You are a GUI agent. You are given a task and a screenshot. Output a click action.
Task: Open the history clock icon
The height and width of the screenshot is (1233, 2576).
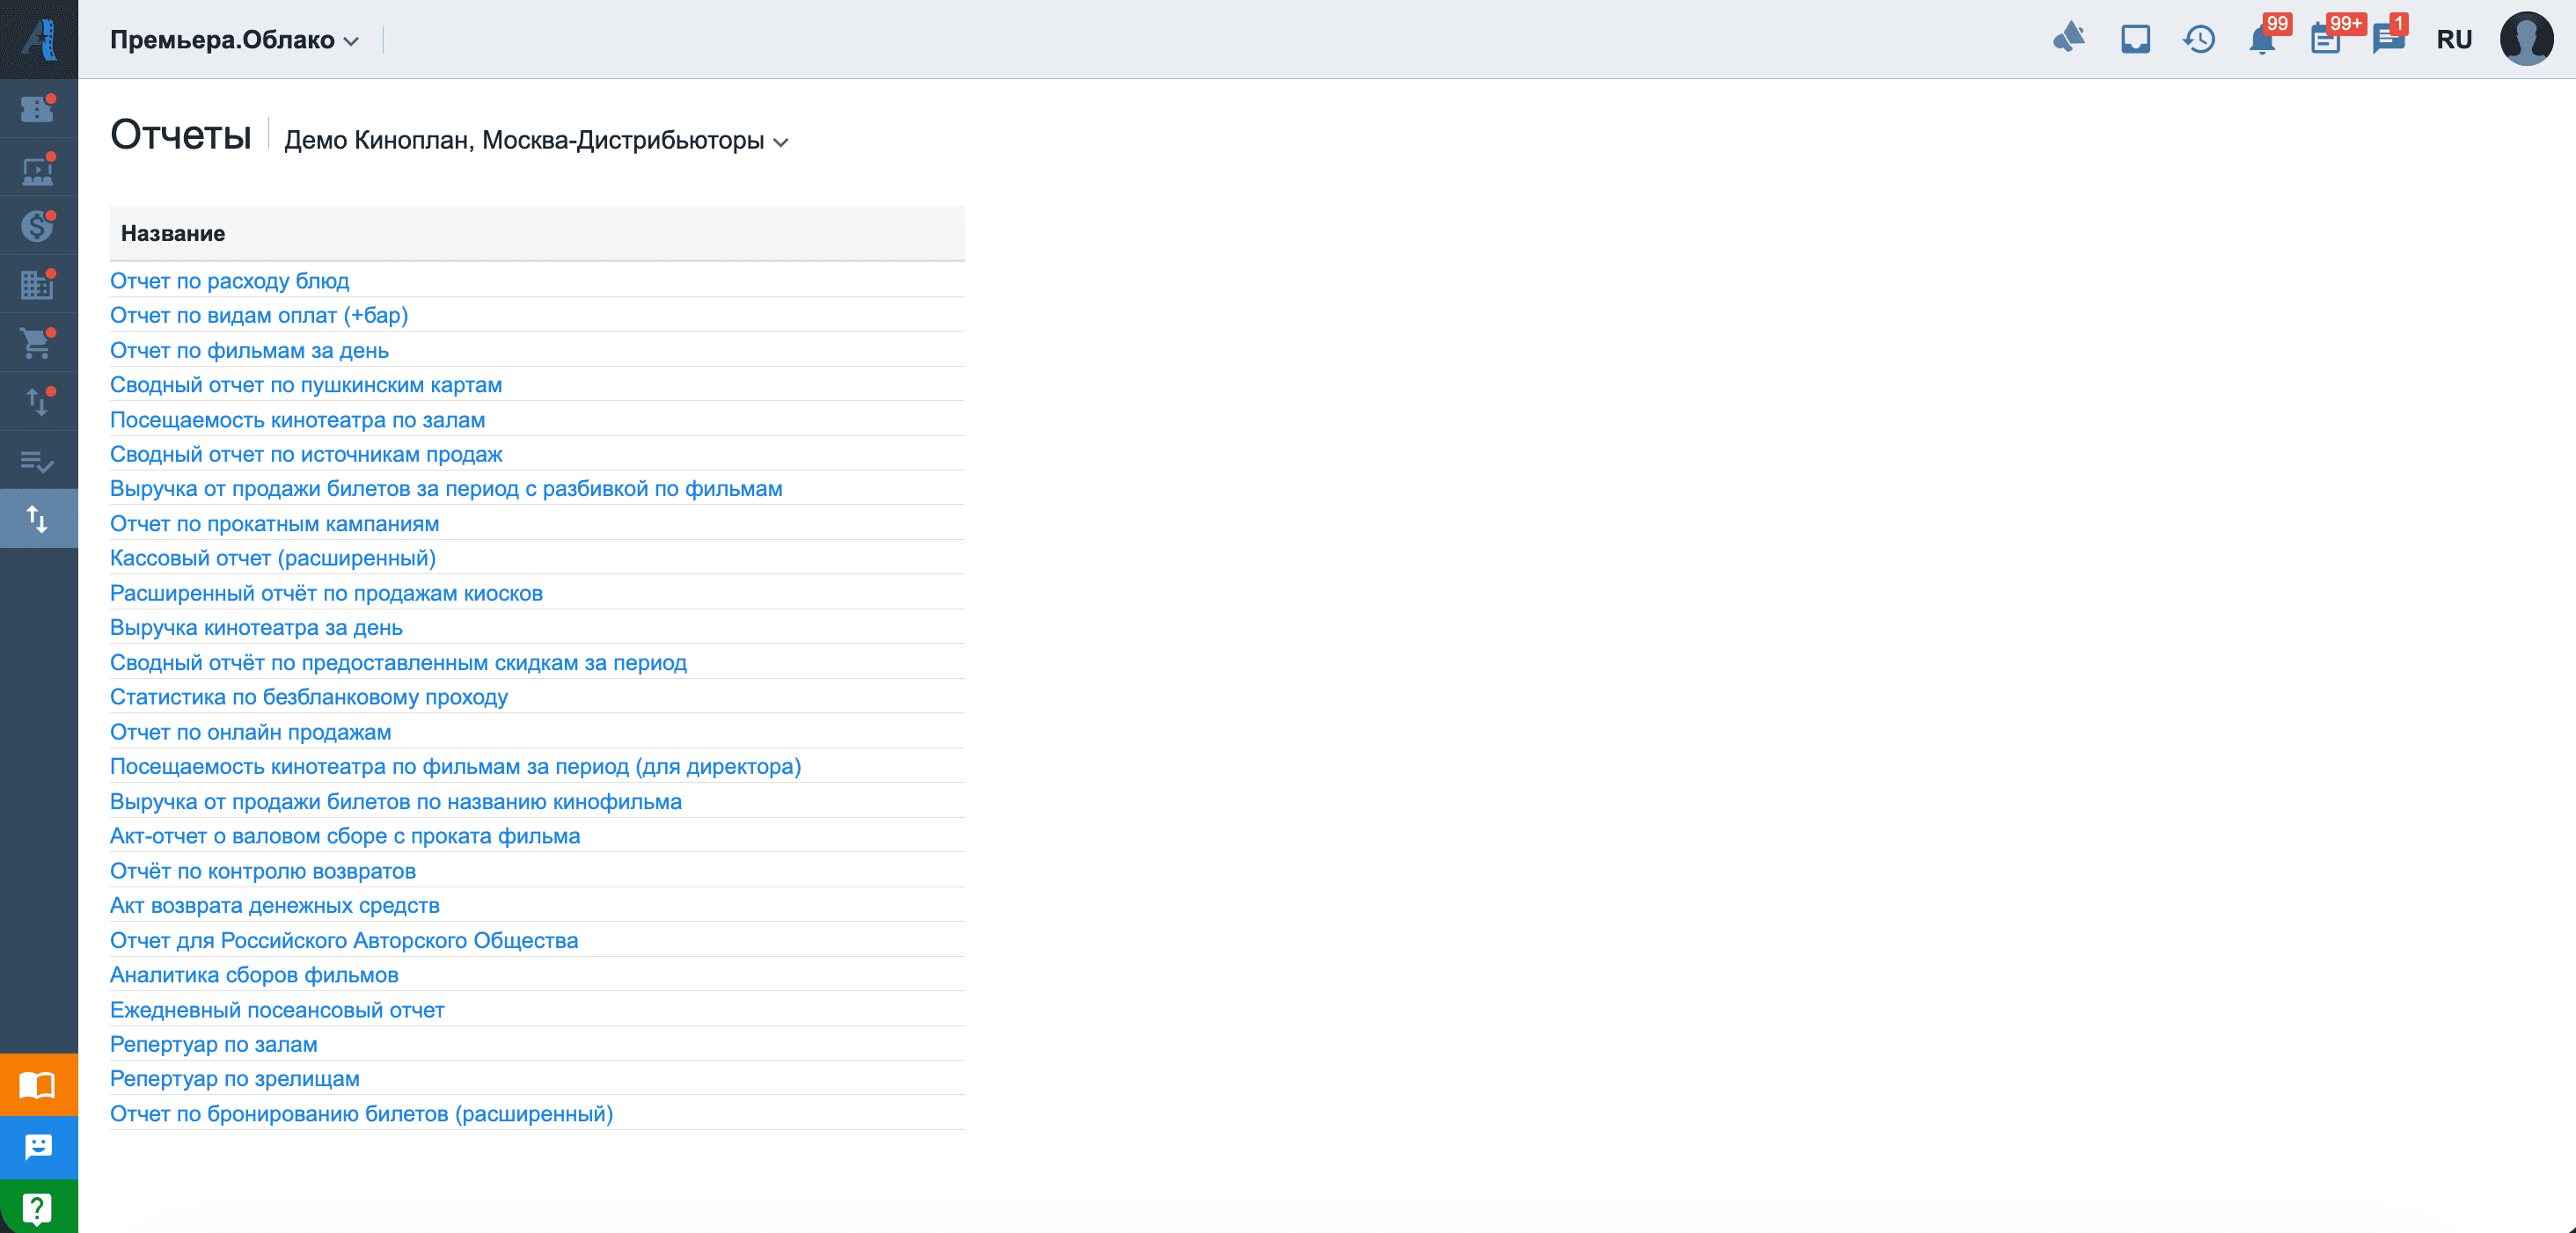(x=2199, y=40)
